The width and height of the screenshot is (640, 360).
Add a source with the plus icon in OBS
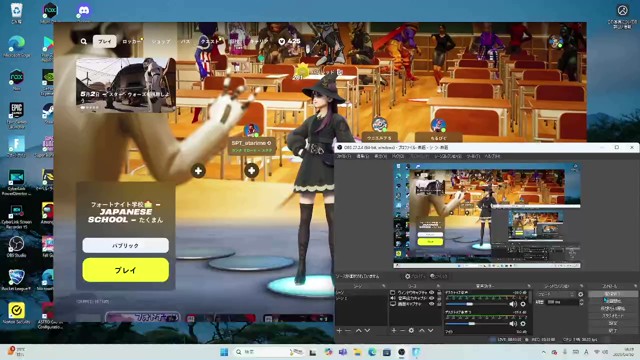[x=393, y=330]
